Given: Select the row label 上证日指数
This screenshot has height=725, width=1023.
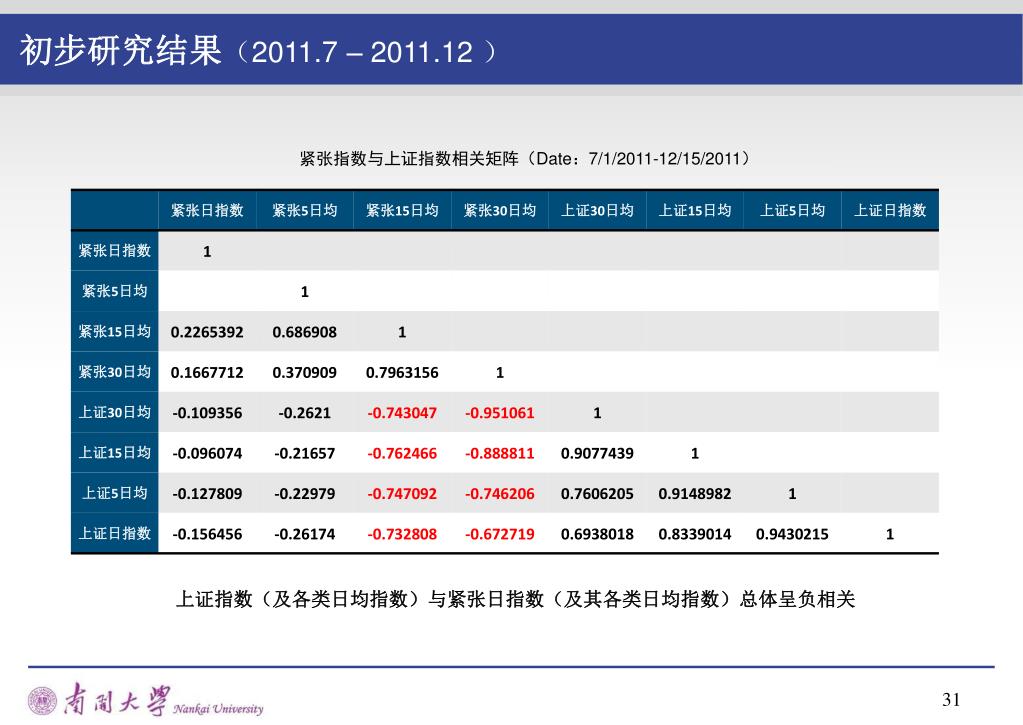Looking at the screenshot, I should point(115,534).
